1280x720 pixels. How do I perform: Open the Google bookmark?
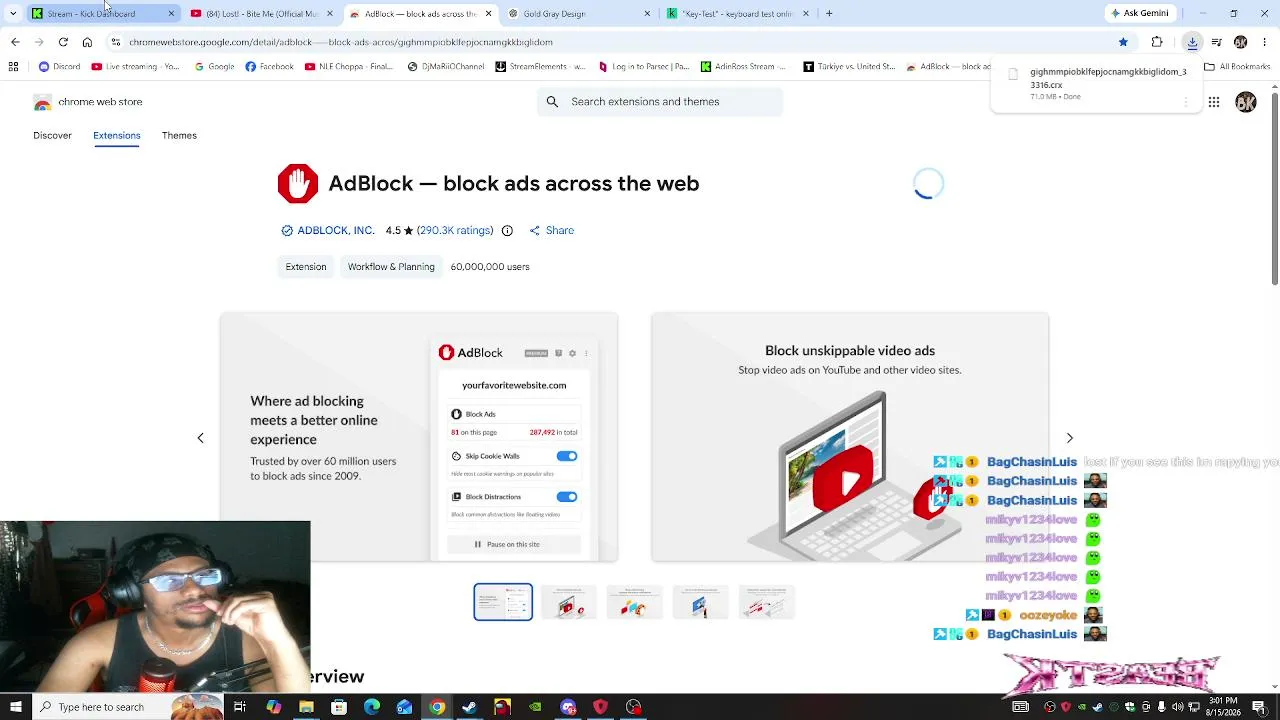tap(214, 67)
